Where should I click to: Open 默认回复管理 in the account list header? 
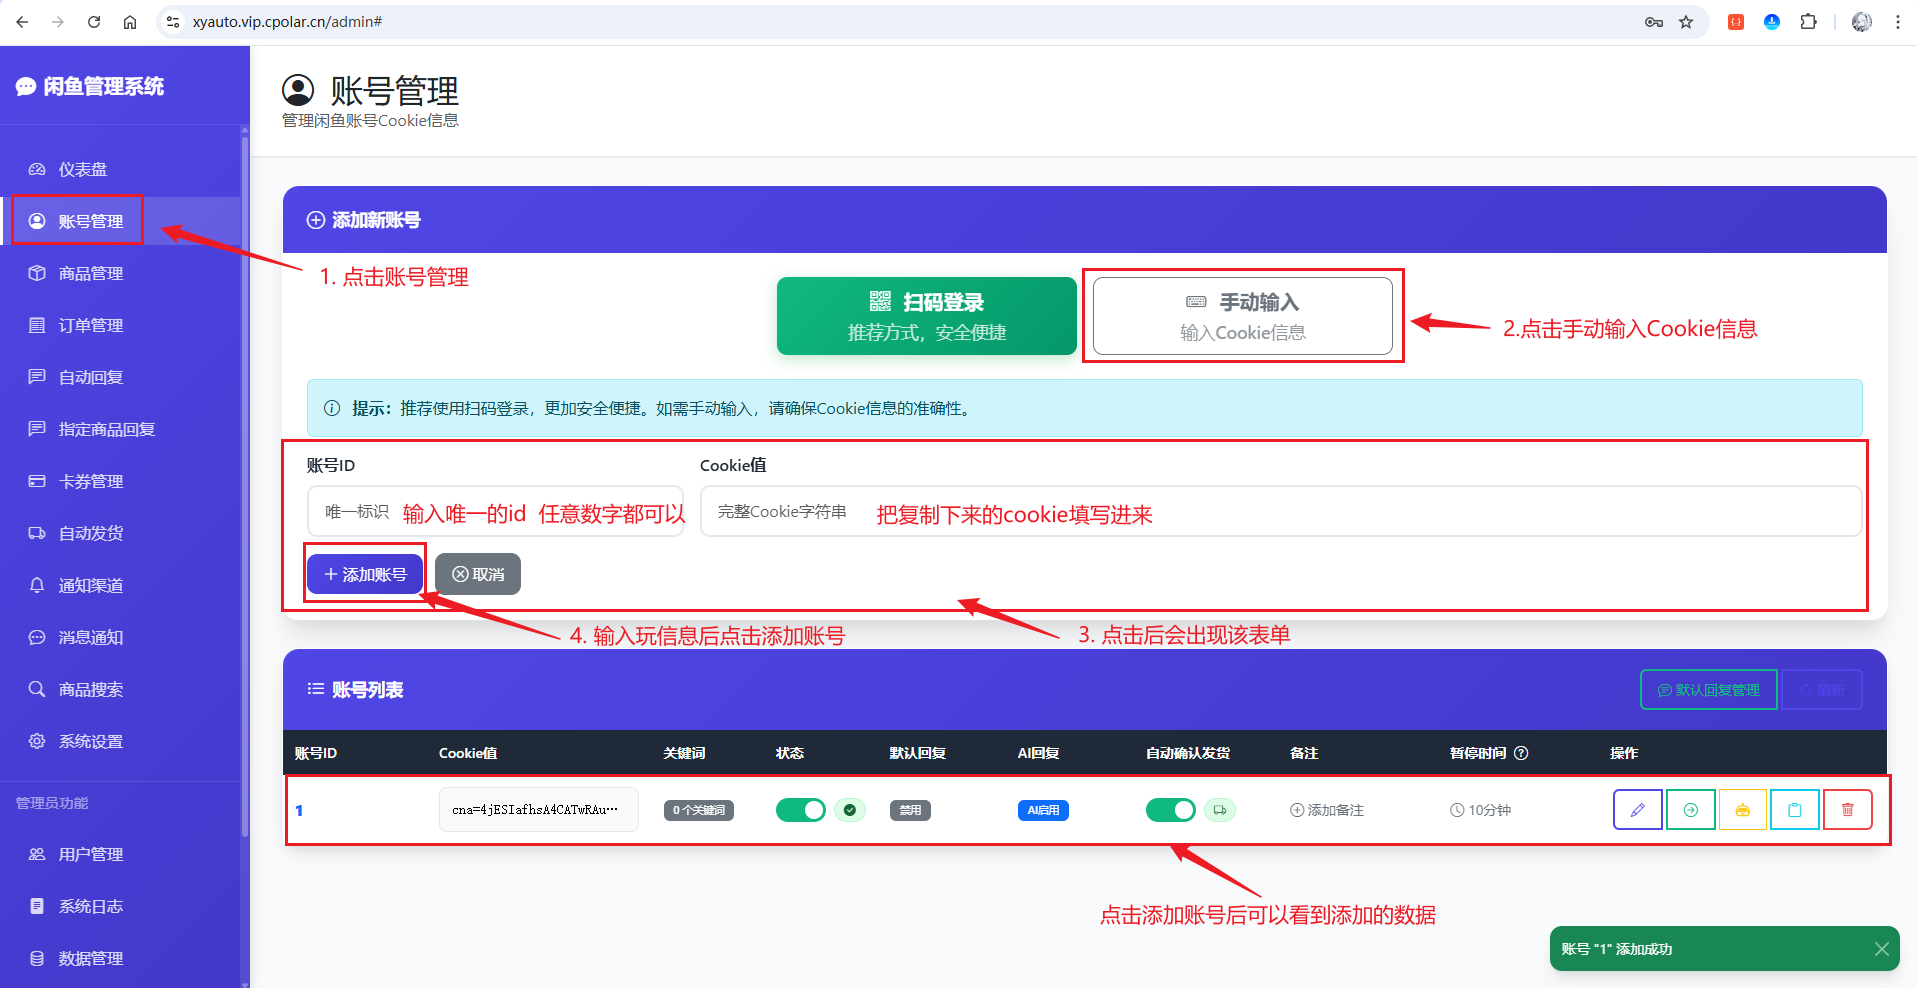pos(1708,690)
